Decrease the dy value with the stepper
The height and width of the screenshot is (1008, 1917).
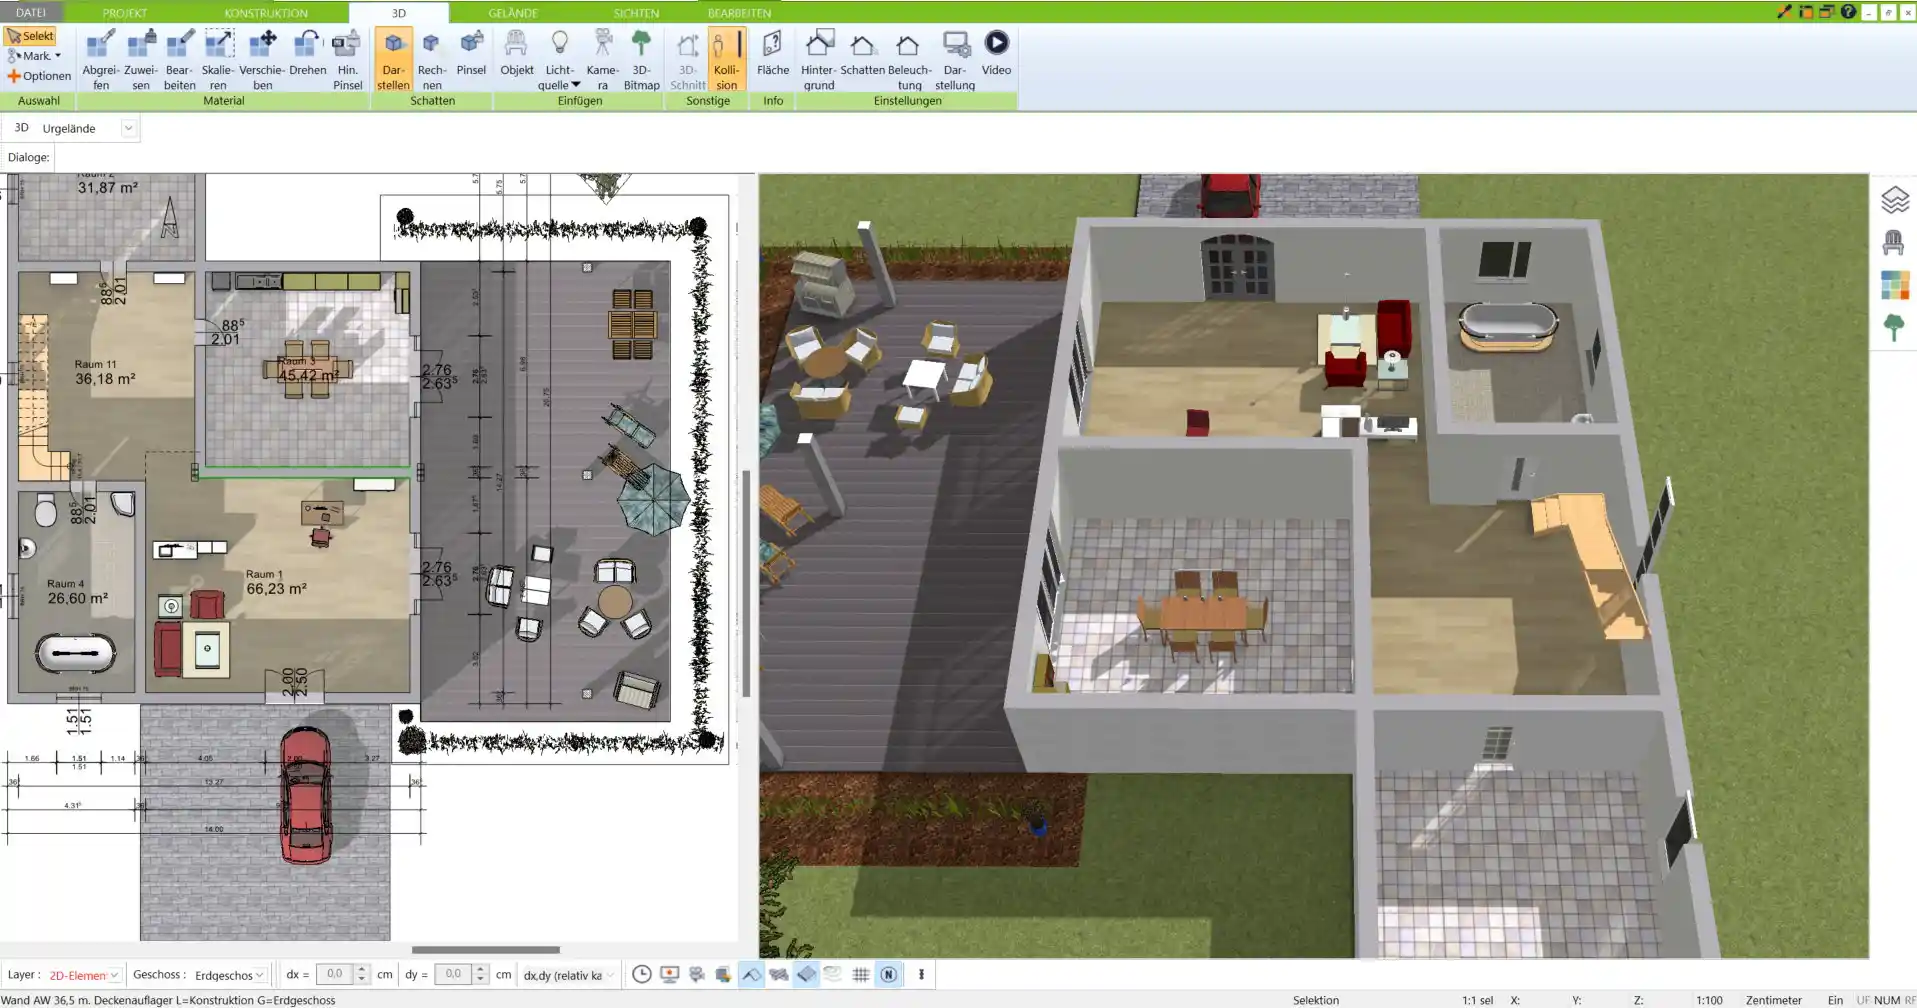[480, 980]
